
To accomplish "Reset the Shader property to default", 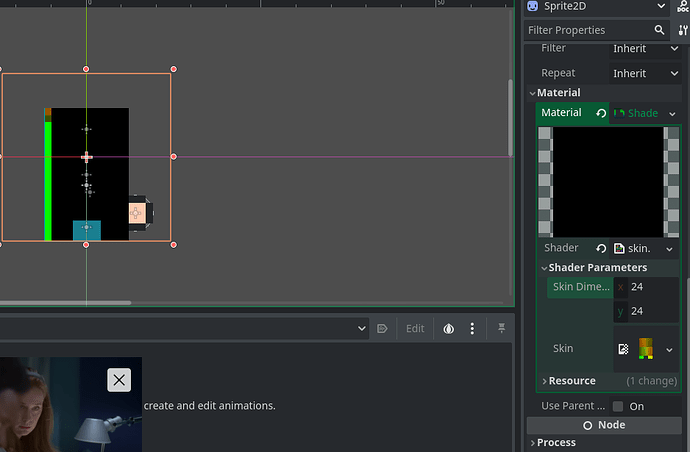I will click(601, 248).
